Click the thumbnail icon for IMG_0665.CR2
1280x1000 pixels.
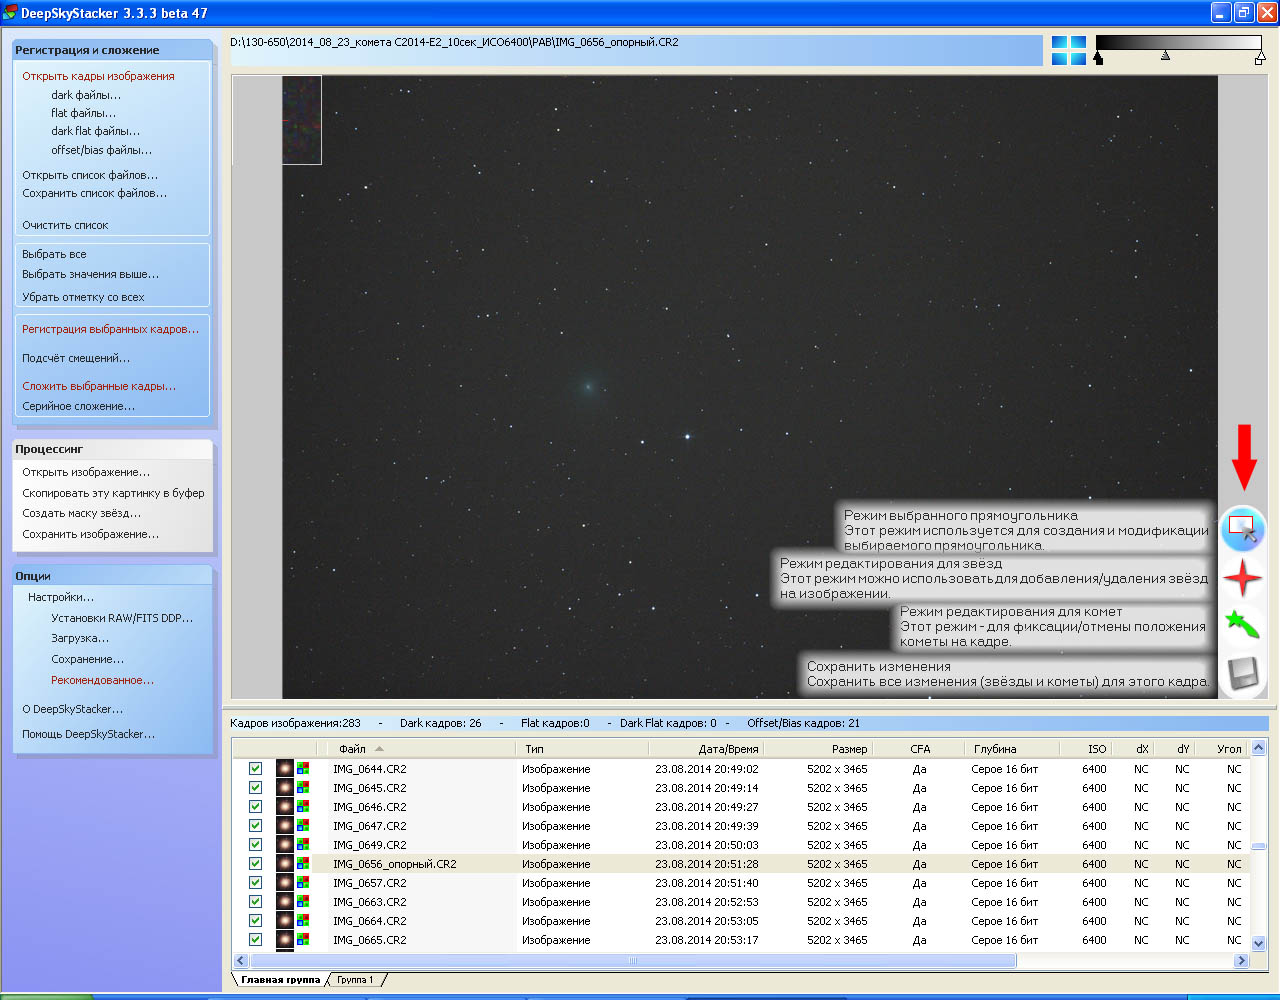tap(285, 940)
